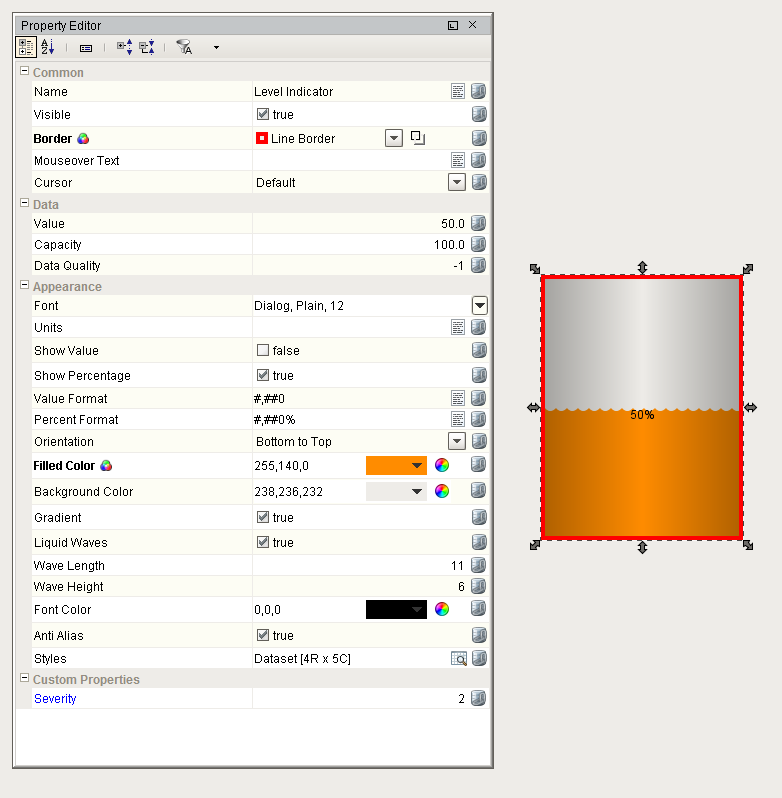
Task: Select the Severity custom property
Action: coord(55,699)
